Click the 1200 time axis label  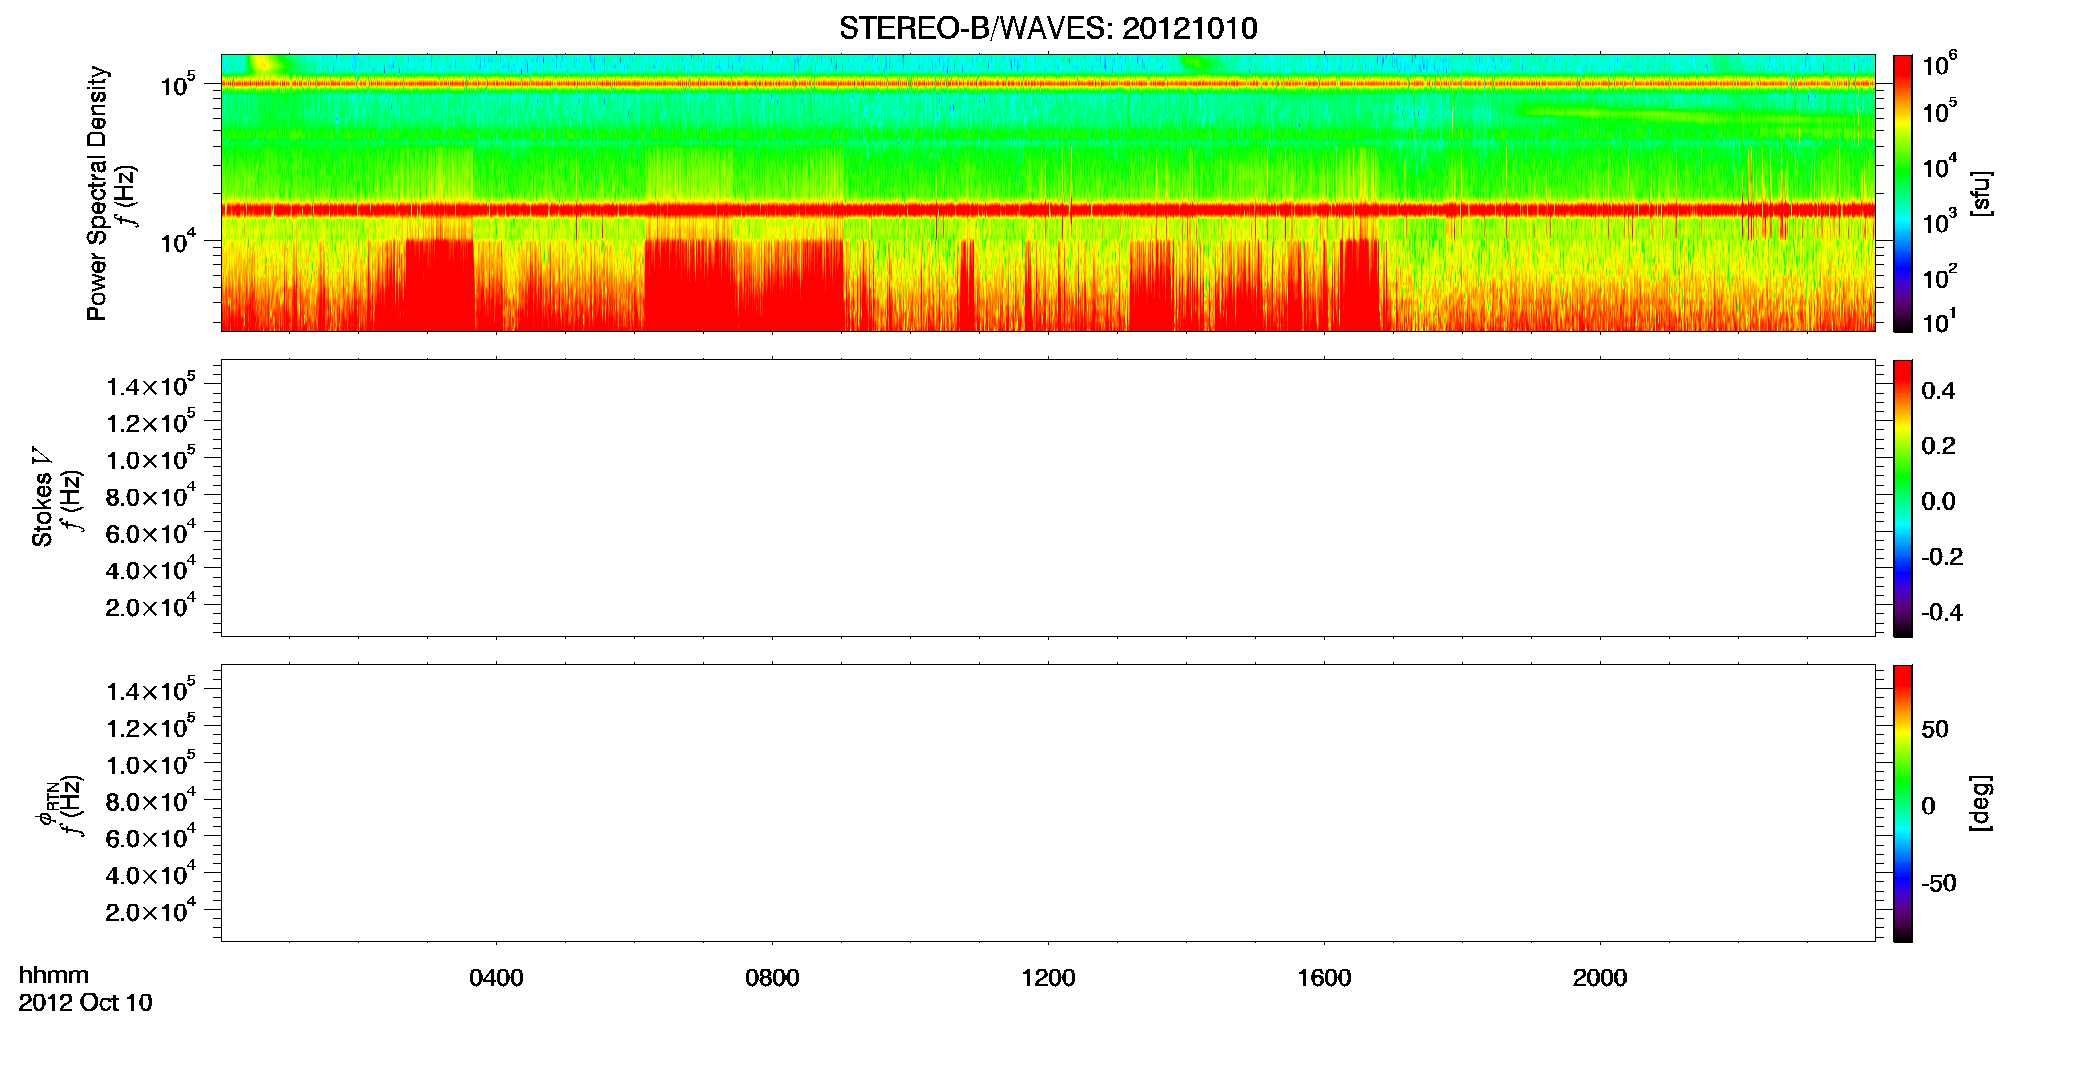coord(1048,978)
